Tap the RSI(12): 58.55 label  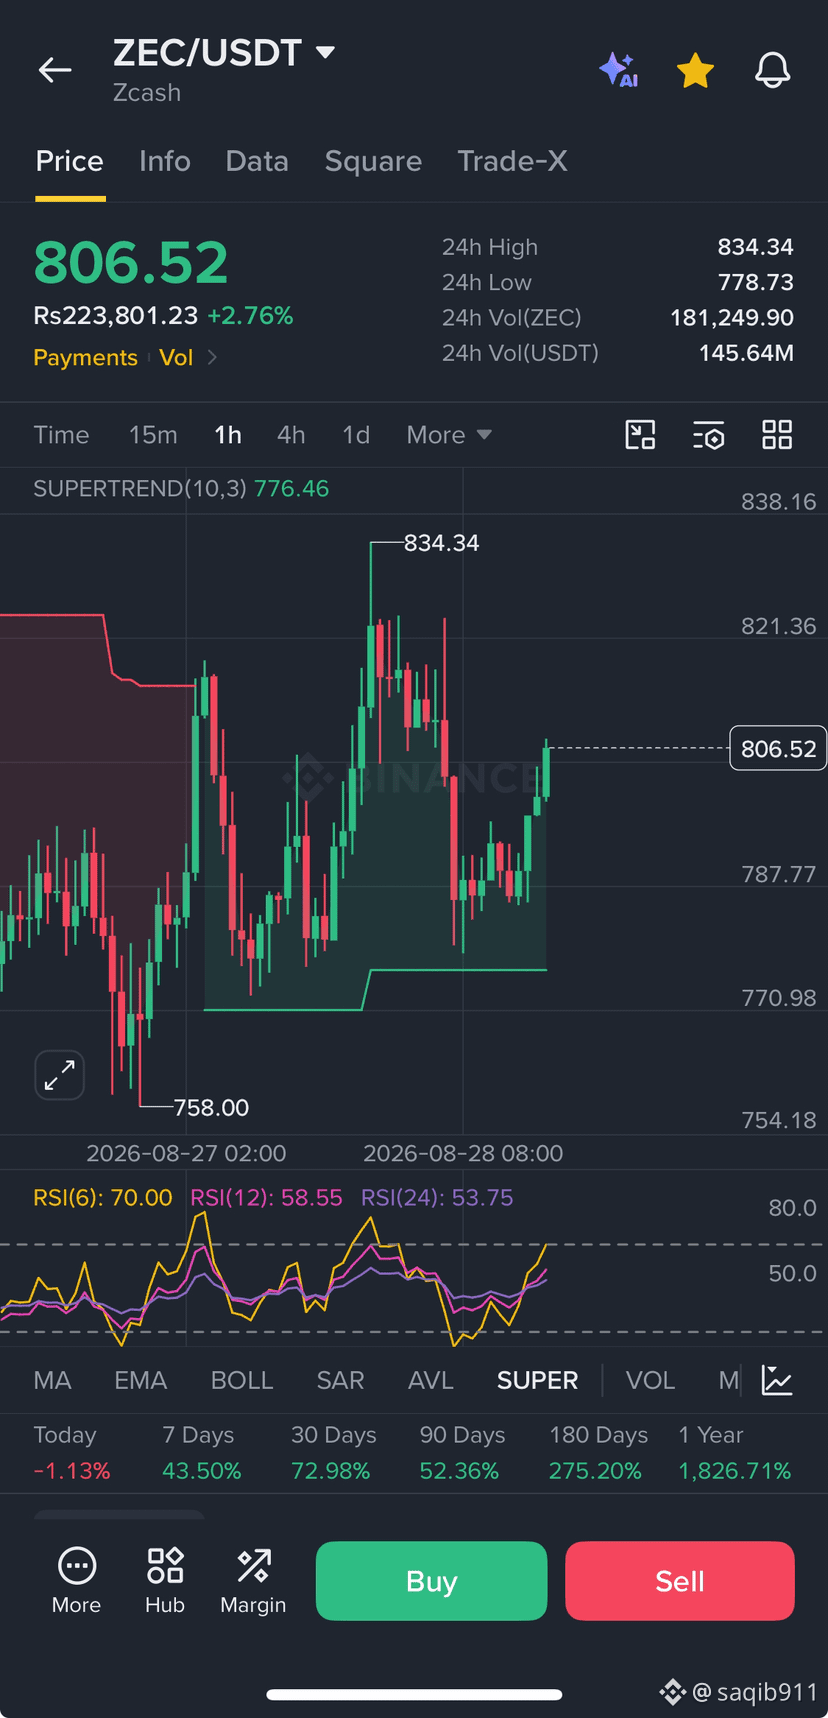[266, 1197]
